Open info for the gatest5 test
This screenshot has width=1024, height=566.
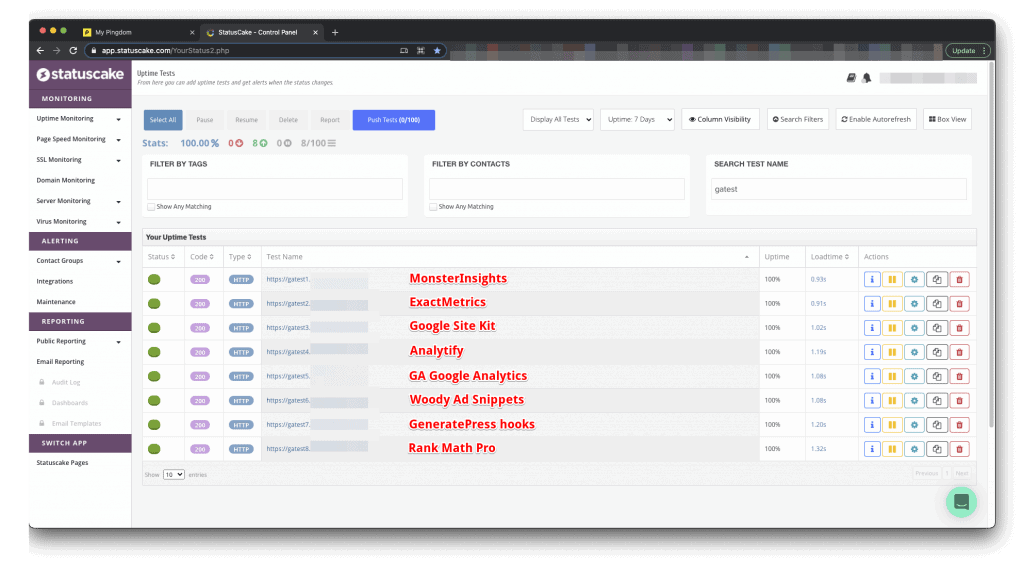[872, 376]
